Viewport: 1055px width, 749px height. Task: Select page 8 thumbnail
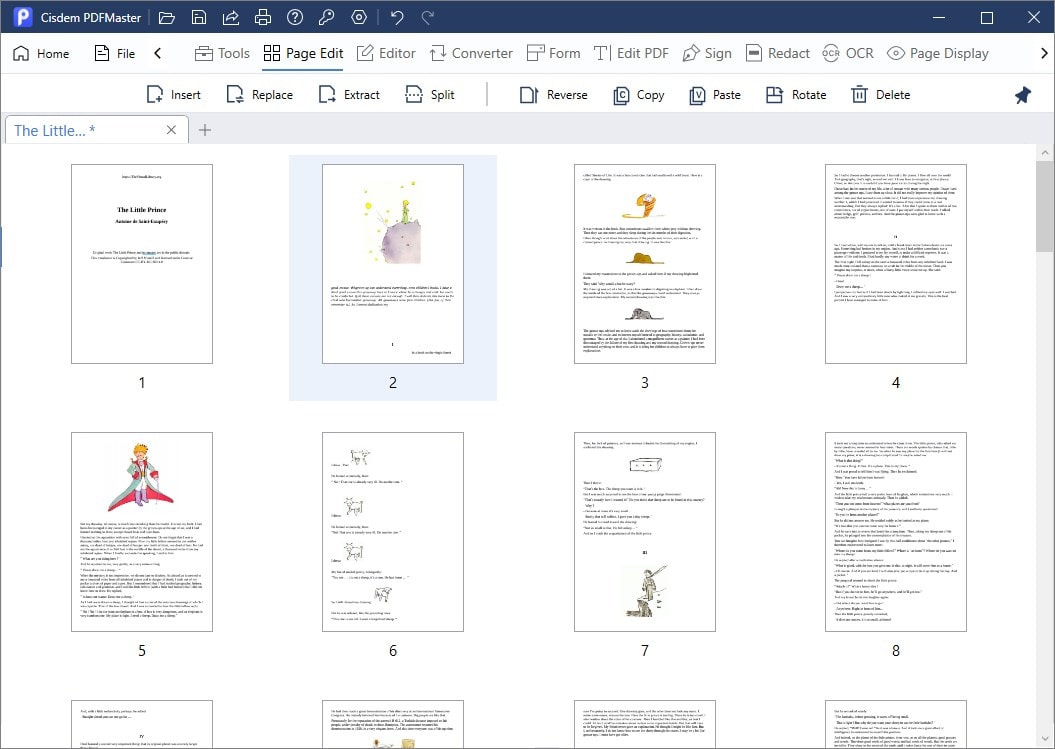tap(896, 532)
